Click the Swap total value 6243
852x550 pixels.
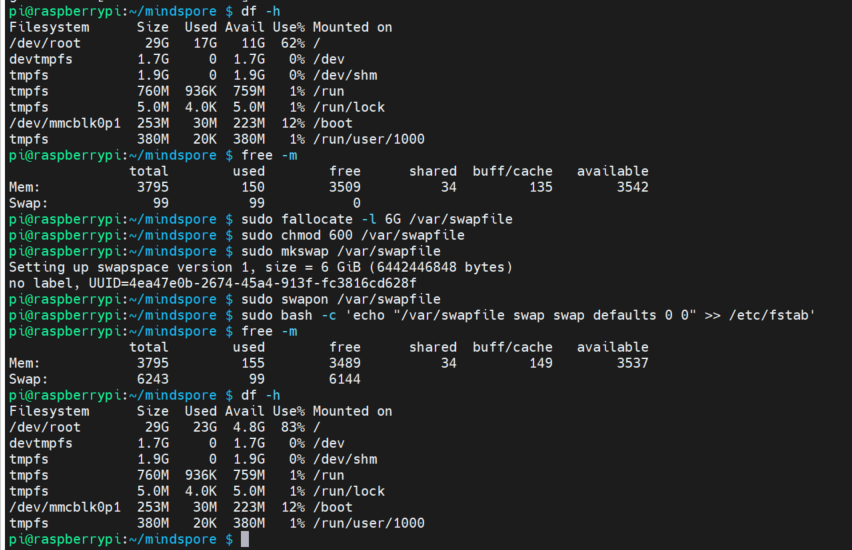click(149, 379)
